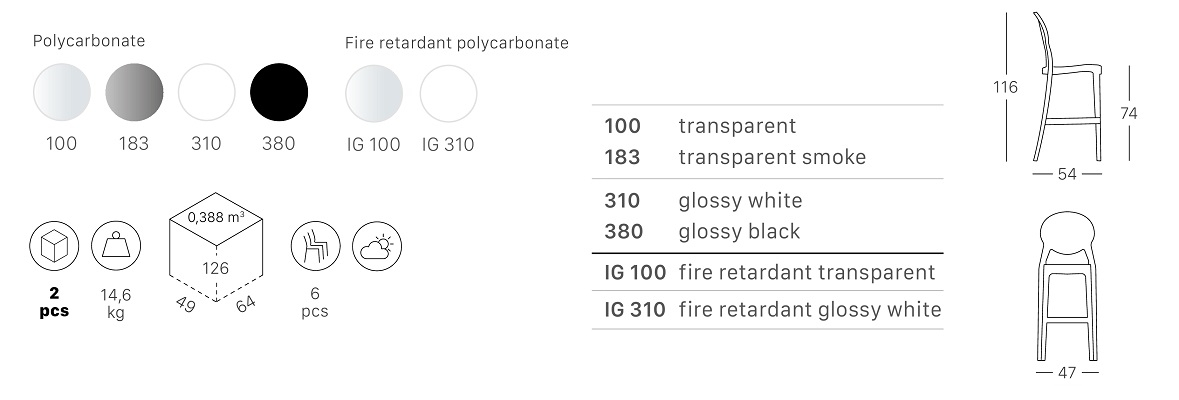Click the 'IG 310 fire retardant glossy white' row
The width and height of the screenshot is (1179, 400).
[767, 310]
